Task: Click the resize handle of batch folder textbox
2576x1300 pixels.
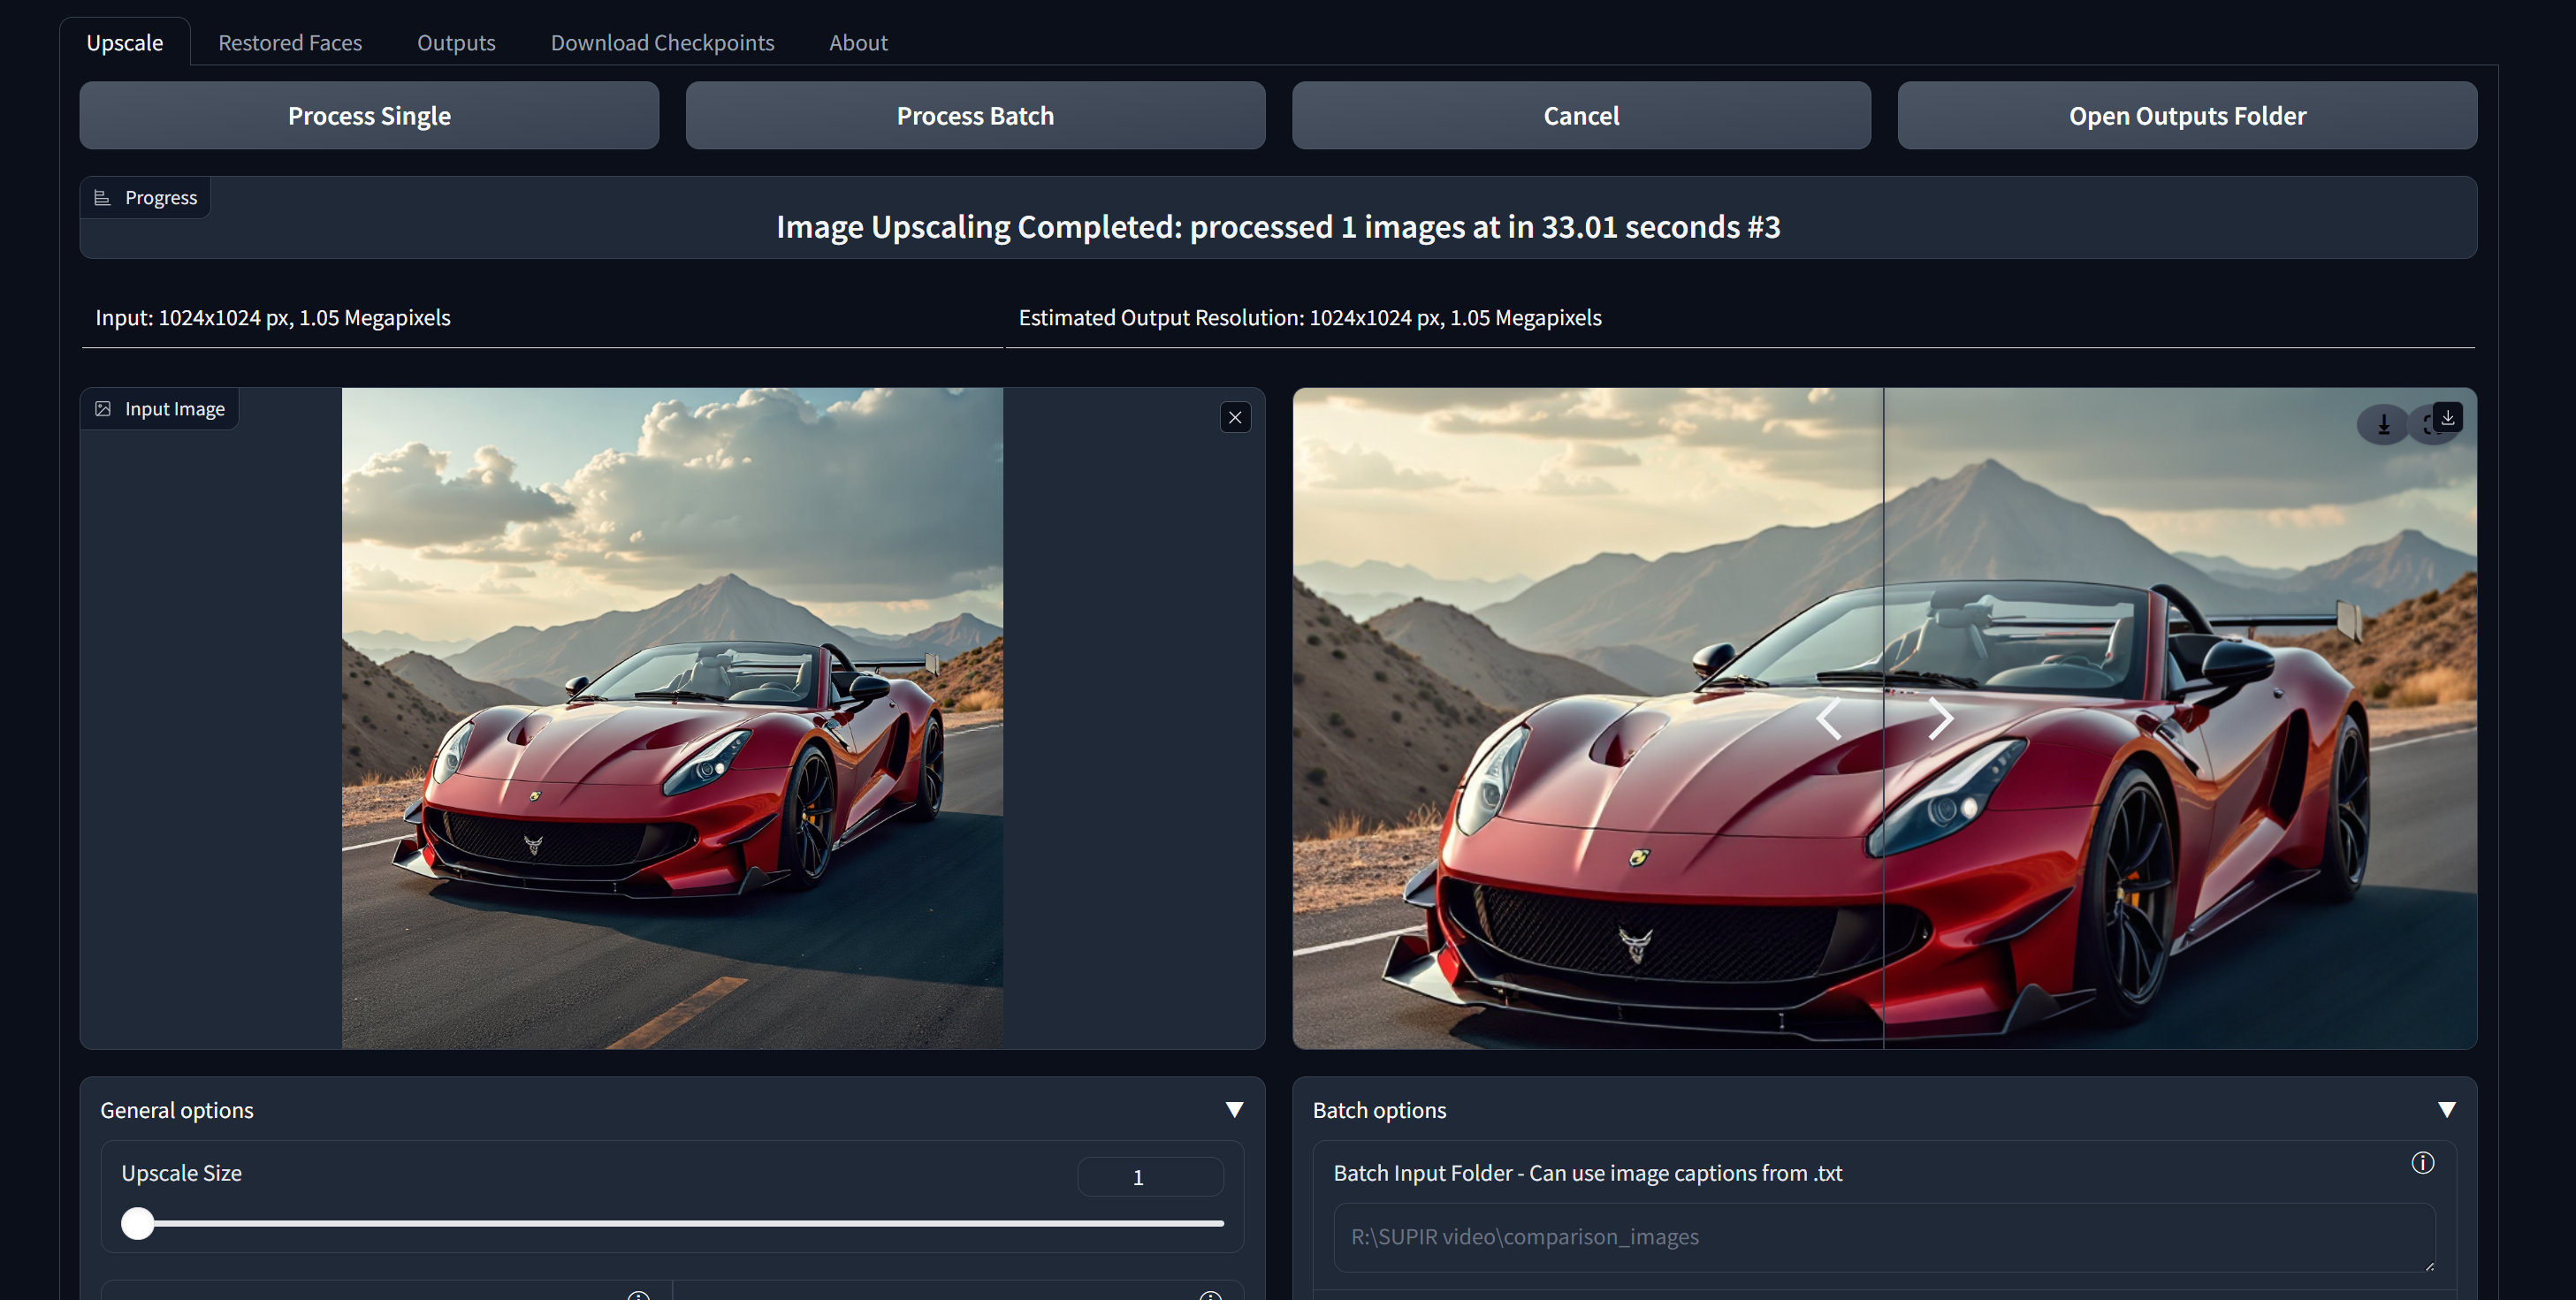Action: (2429, 1266)
